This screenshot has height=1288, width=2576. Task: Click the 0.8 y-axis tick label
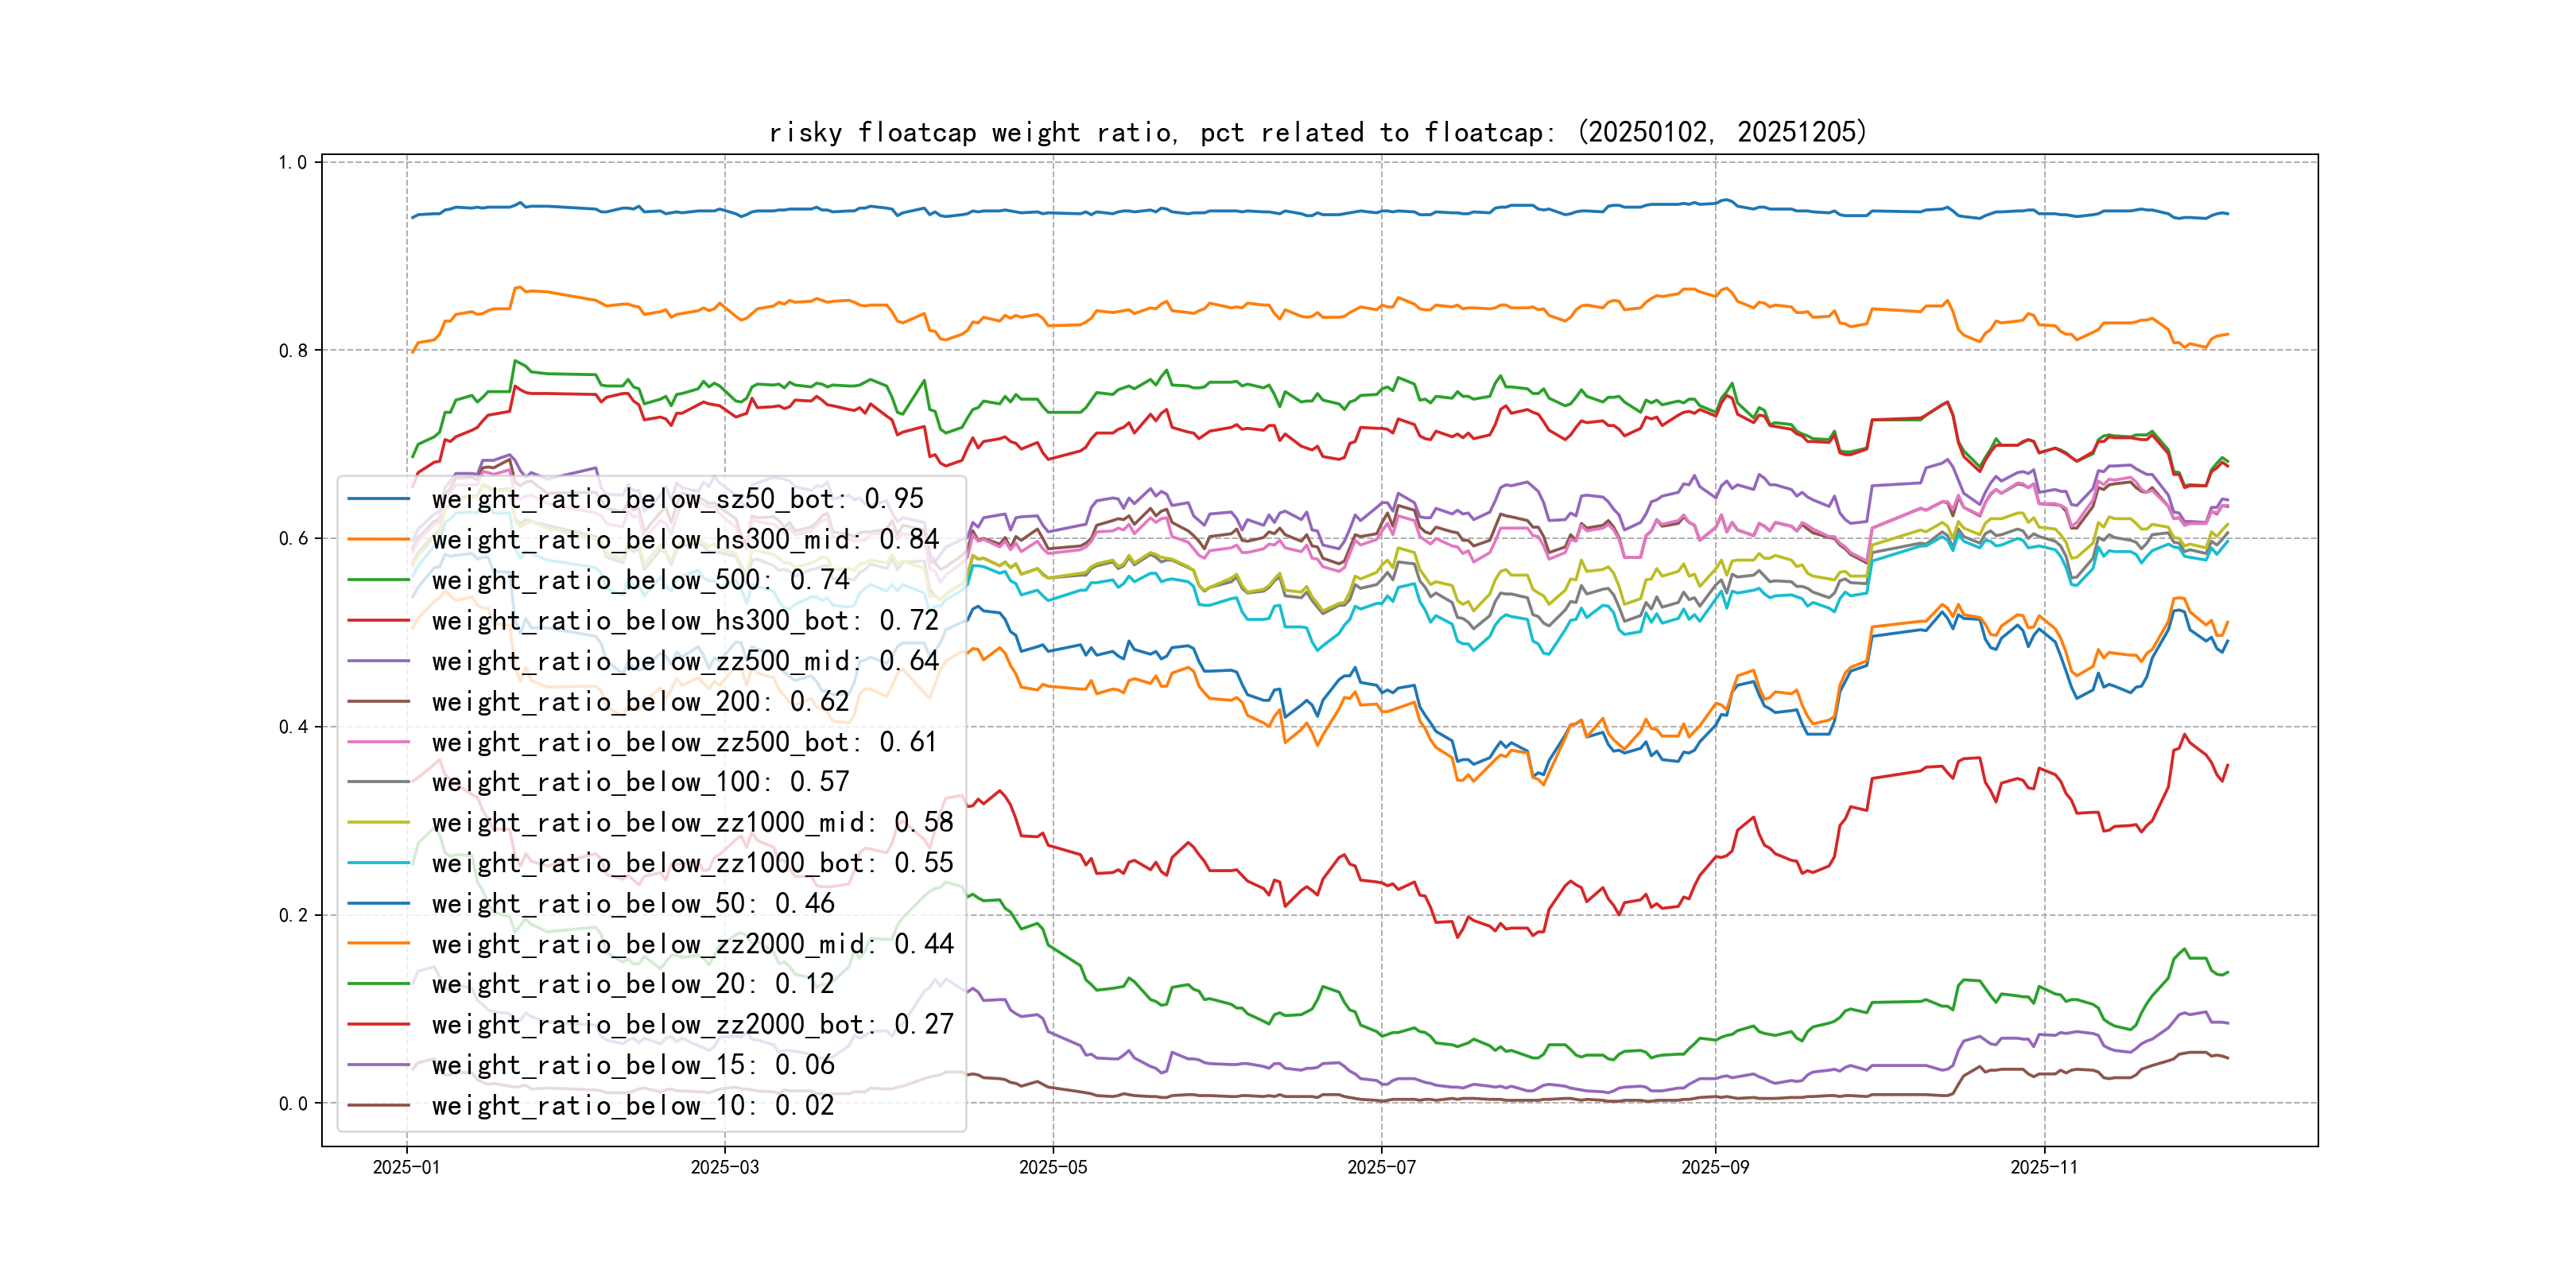point(293,351)
